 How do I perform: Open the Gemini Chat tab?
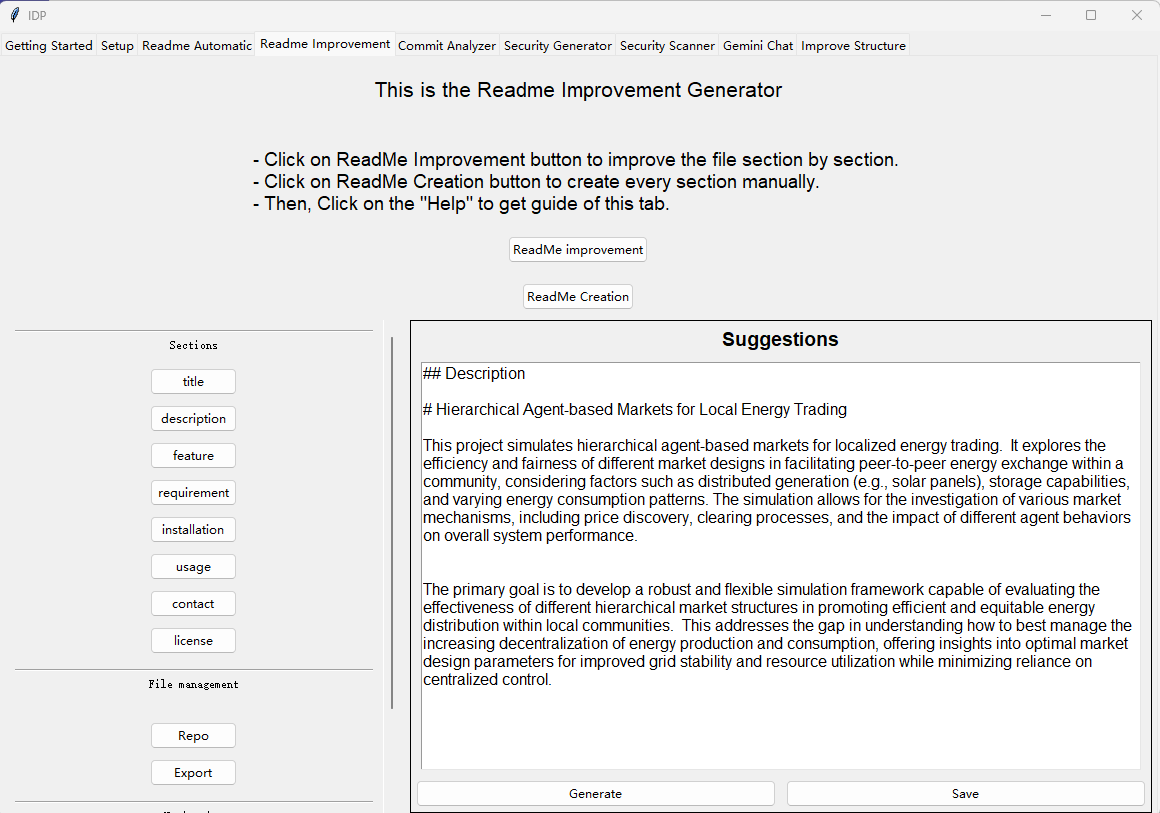[x=758, y=46]
